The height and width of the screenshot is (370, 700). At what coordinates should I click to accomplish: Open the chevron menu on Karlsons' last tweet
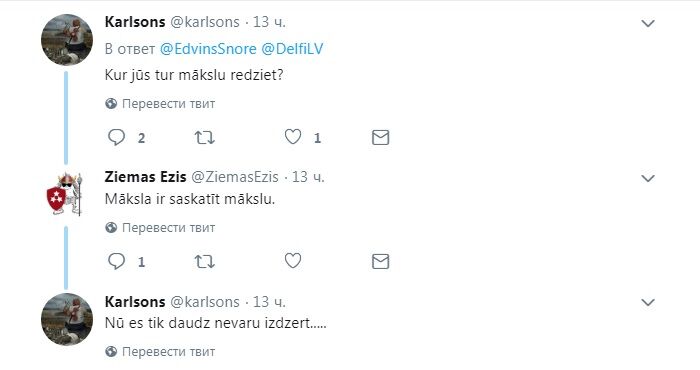click(x=648, y=303)
